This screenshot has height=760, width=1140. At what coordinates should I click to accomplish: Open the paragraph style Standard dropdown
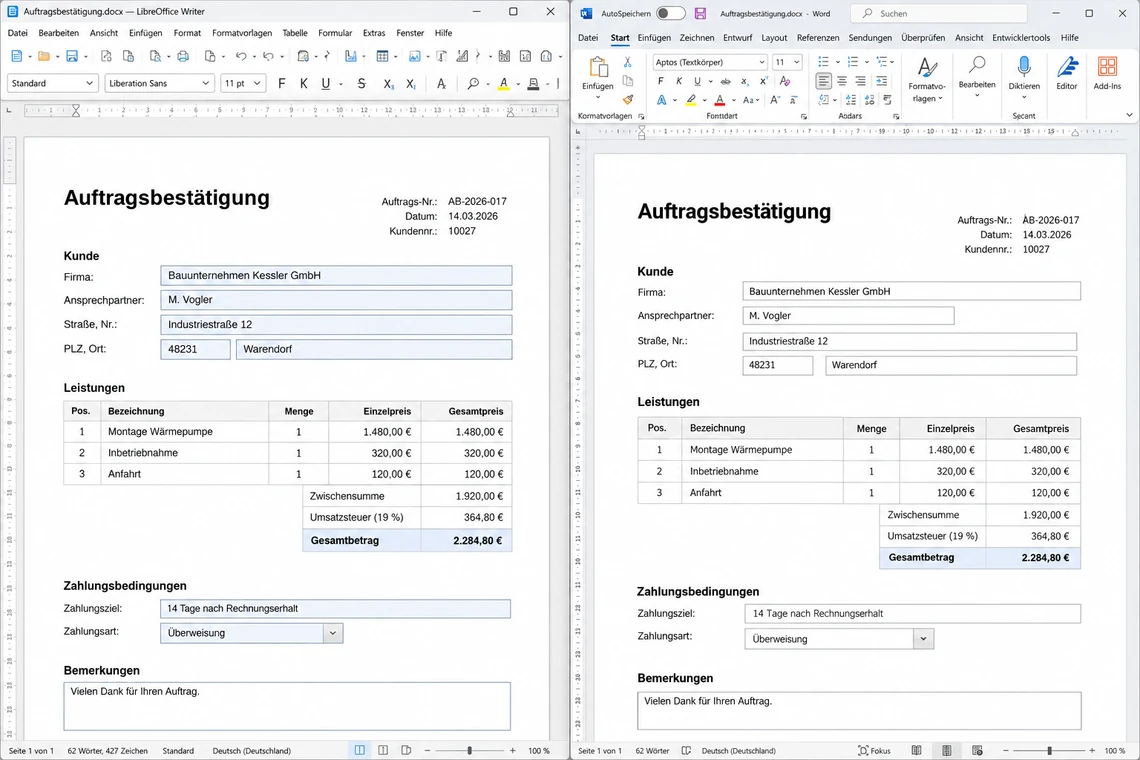[89, 84]
